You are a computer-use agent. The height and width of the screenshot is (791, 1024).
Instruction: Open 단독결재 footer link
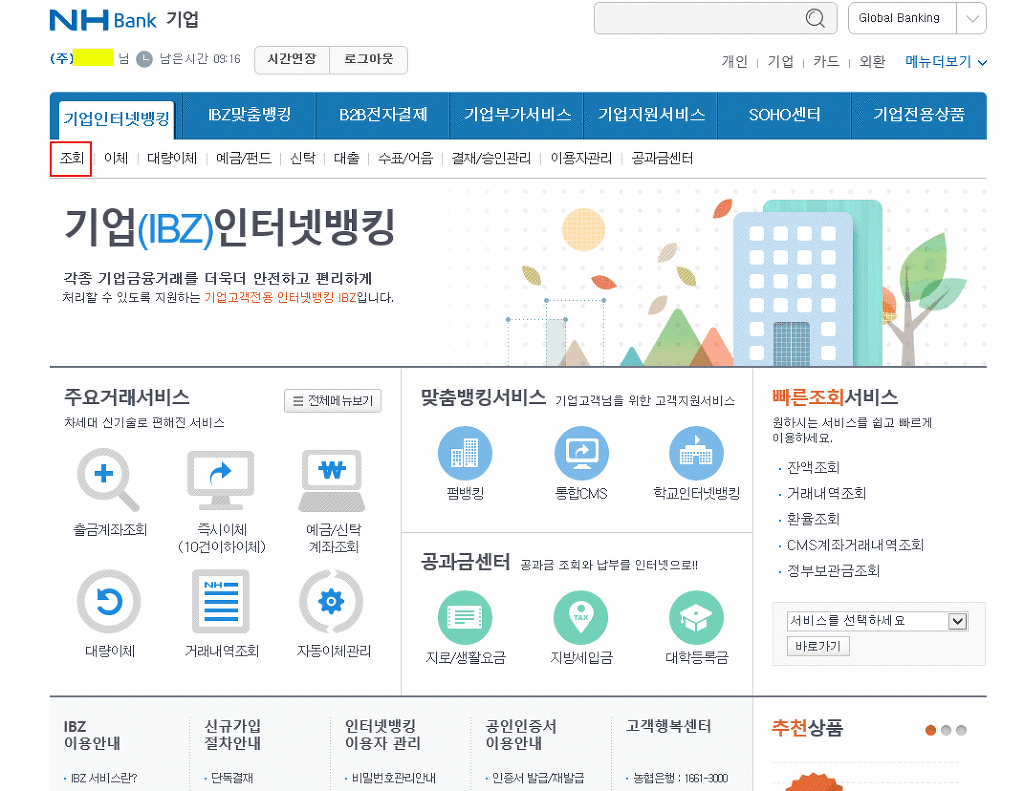point(232,779)
